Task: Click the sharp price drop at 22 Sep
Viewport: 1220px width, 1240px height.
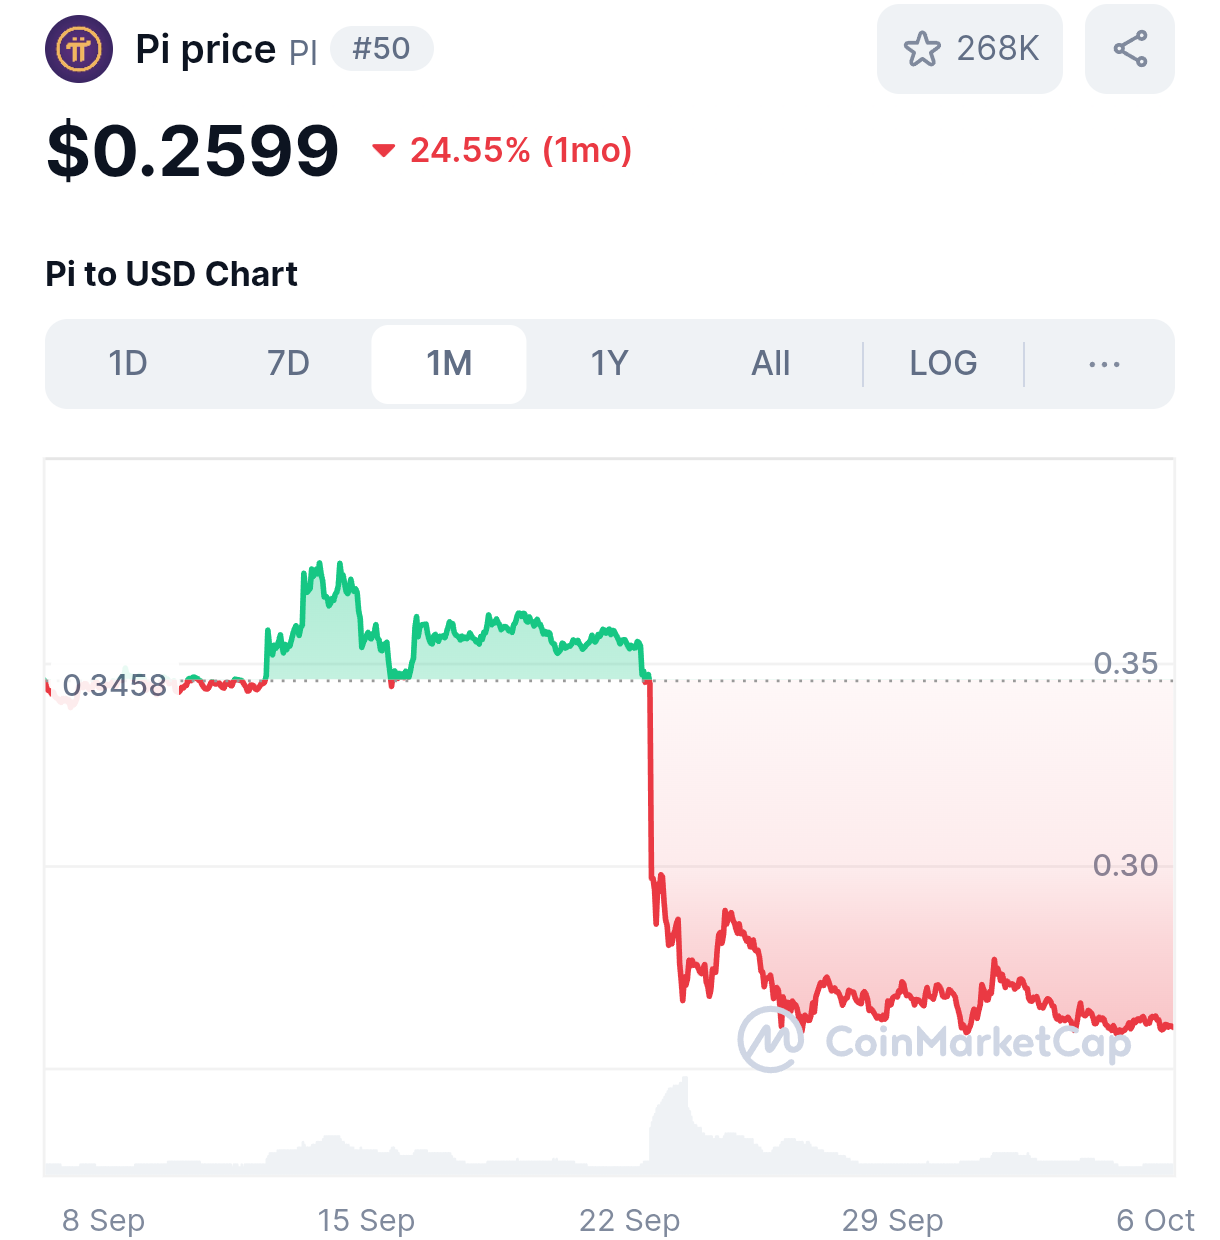Action: 650,780
